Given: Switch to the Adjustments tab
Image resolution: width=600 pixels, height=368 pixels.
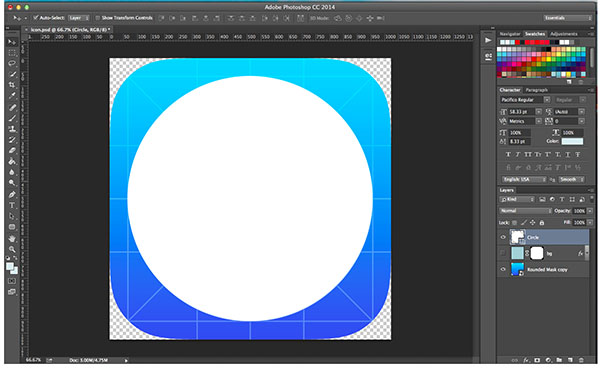Looking at the screenshot, I should pyautogui.click(x=564, y=34).
